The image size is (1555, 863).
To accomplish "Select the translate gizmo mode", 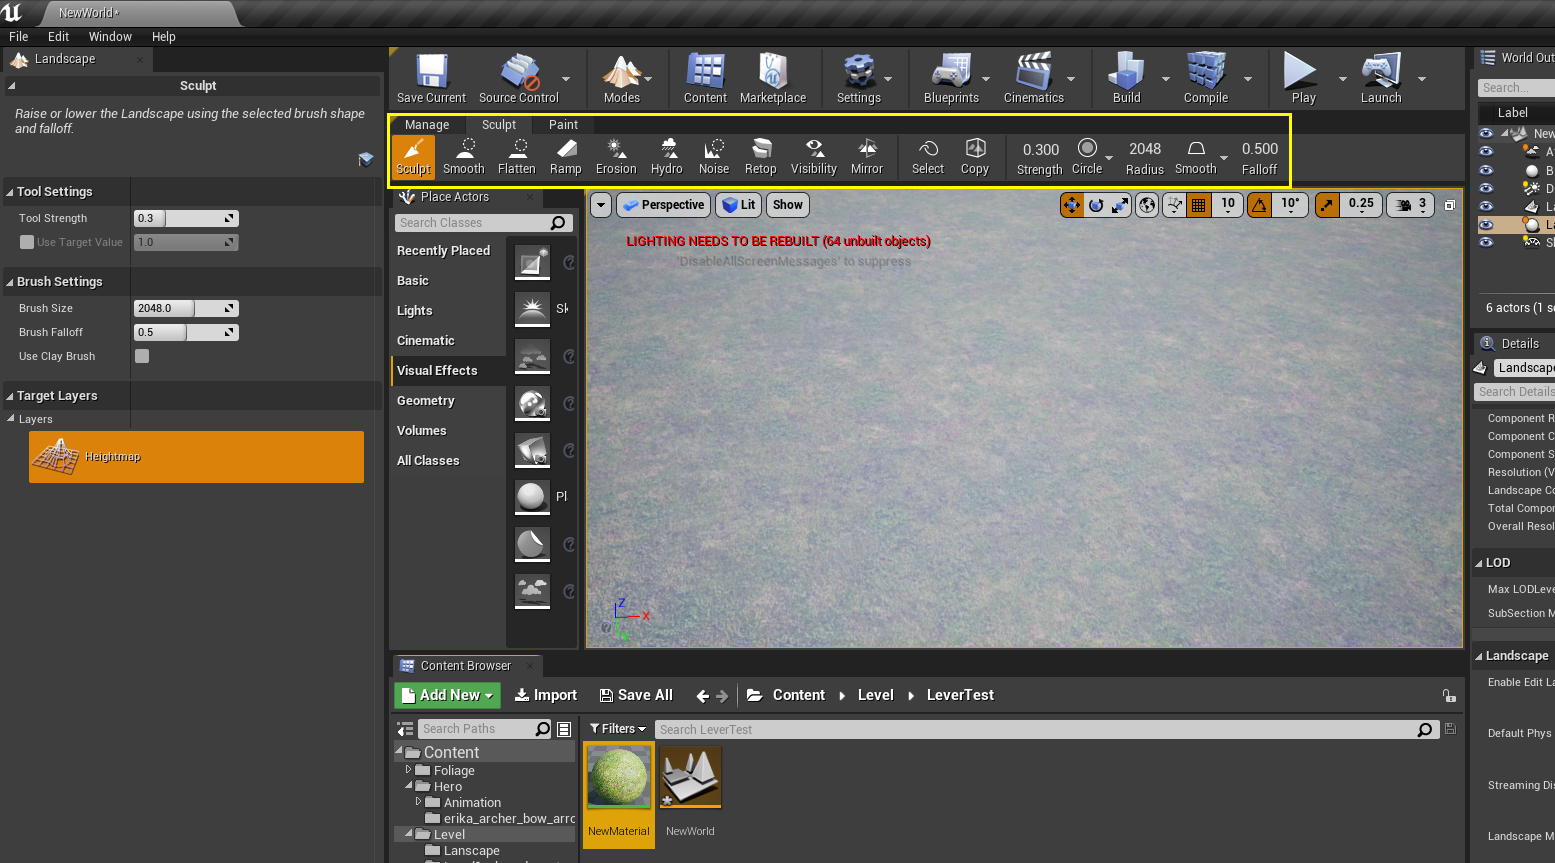I will (x=1072, y=205).
